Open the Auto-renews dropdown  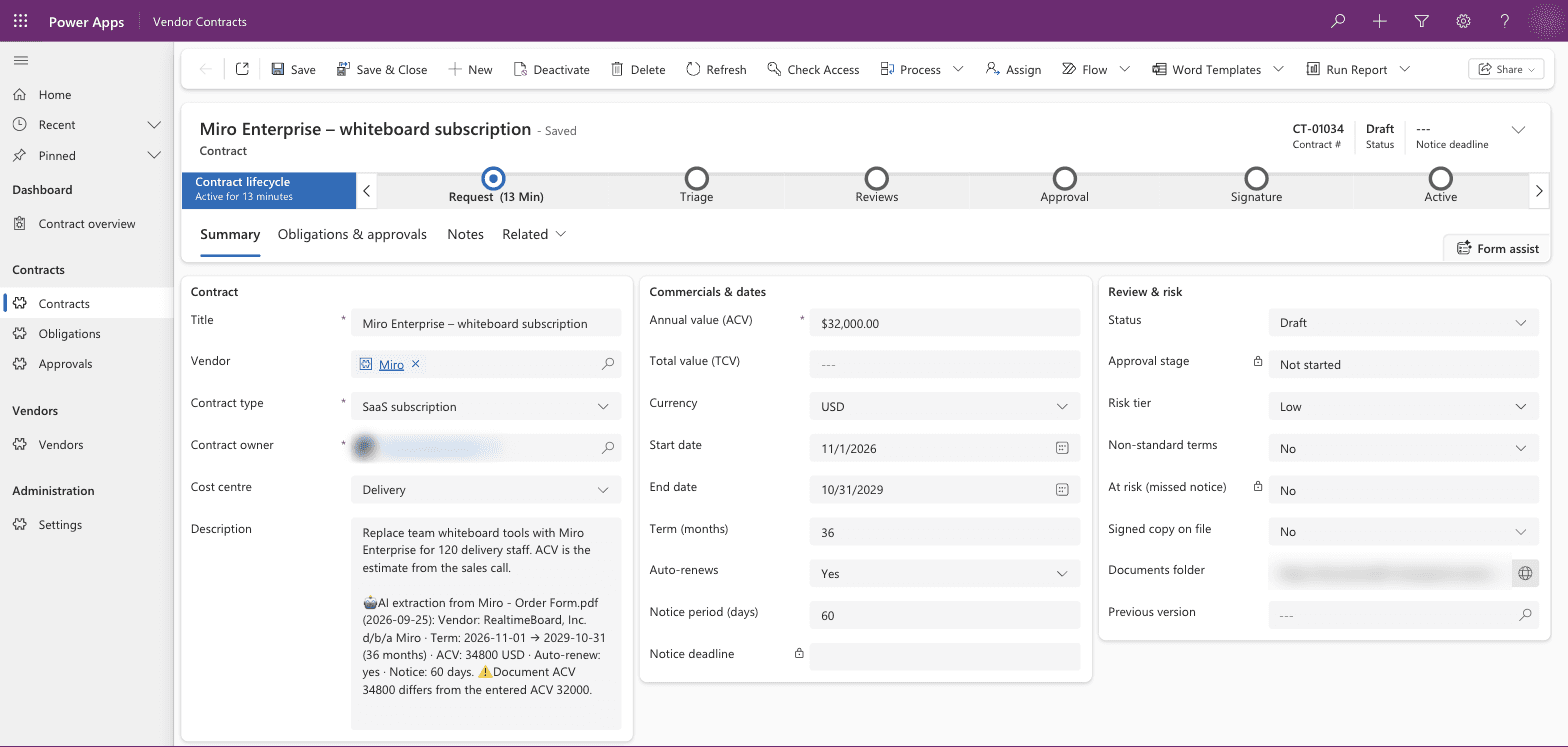click(x=945, y=574)
